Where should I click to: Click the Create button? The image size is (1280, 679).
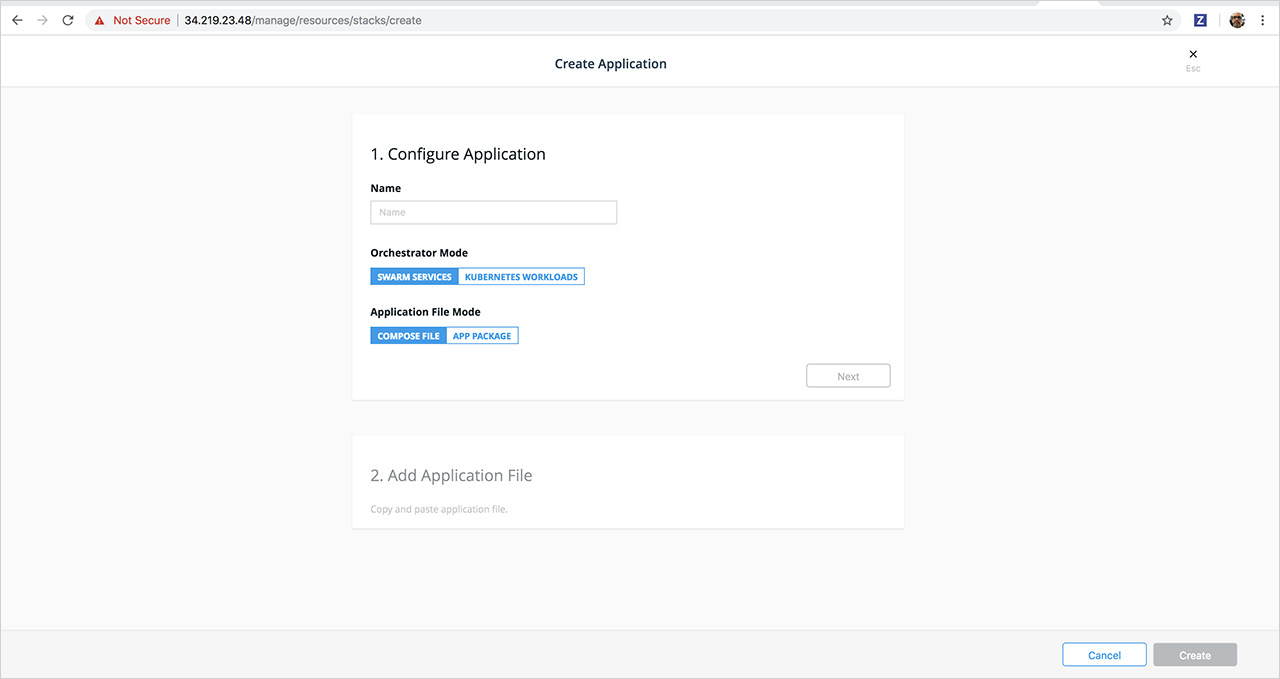click(x=1194, y=654)
